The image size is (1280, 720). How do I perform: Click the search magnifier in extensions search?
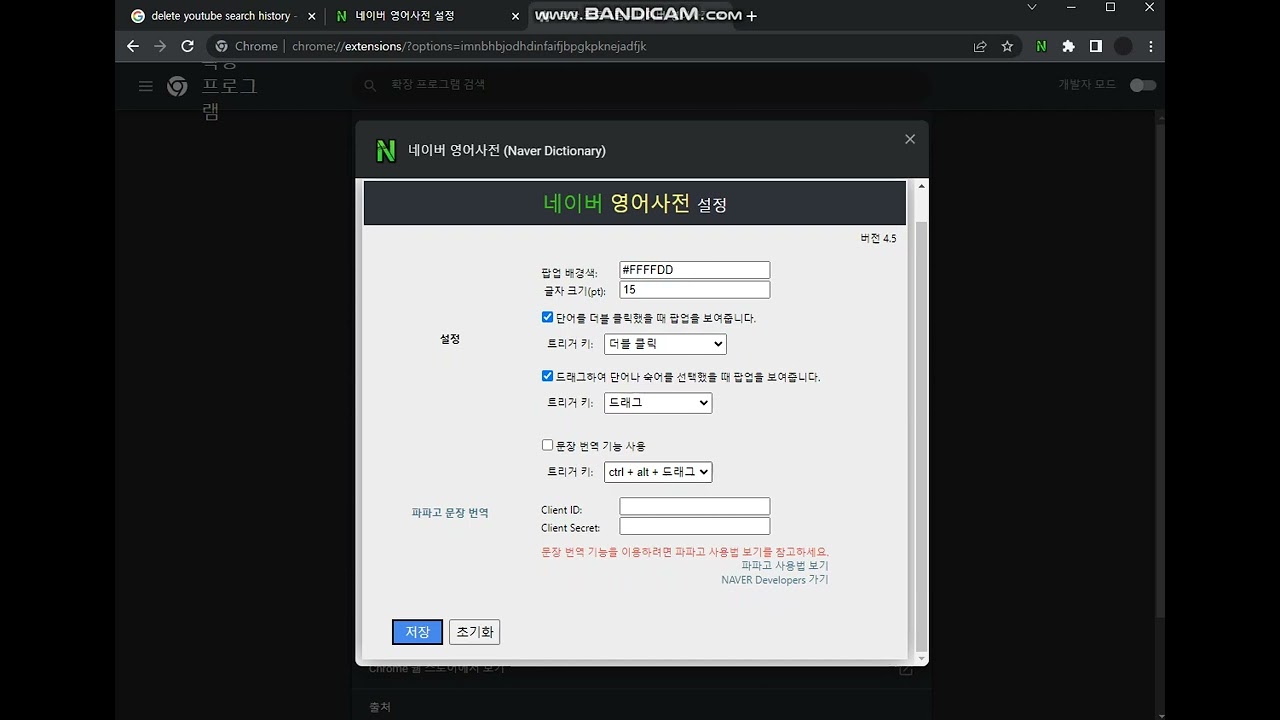tap(370, 86)
